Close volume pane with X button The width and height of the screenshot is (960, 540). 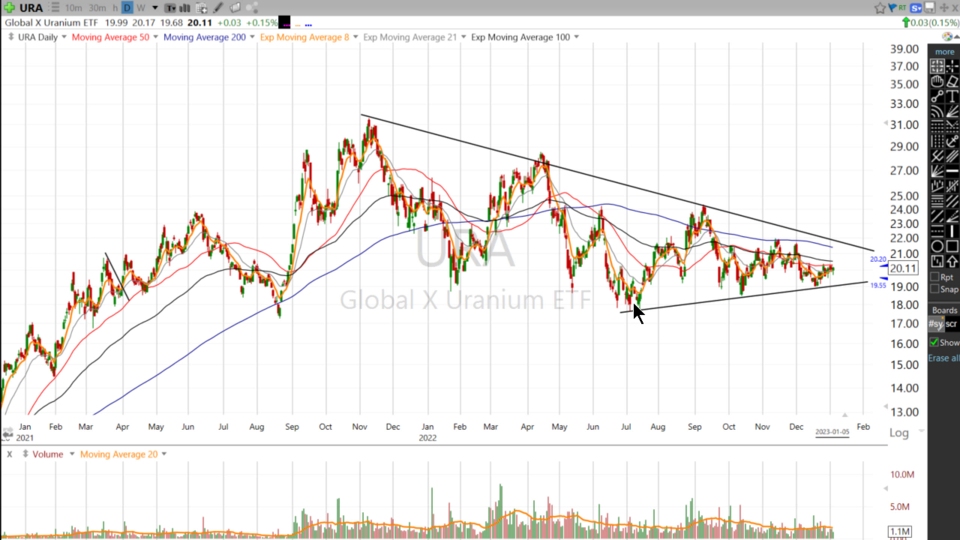click(9, 454)
